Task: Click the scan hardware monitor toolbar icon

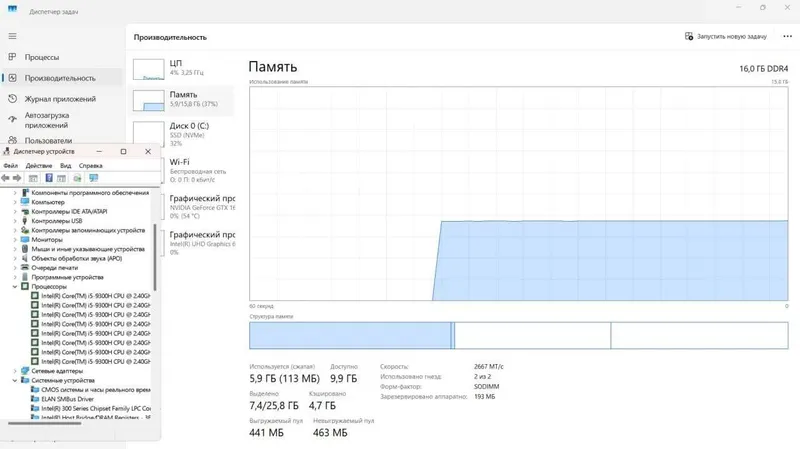Action: click(93, 178)
